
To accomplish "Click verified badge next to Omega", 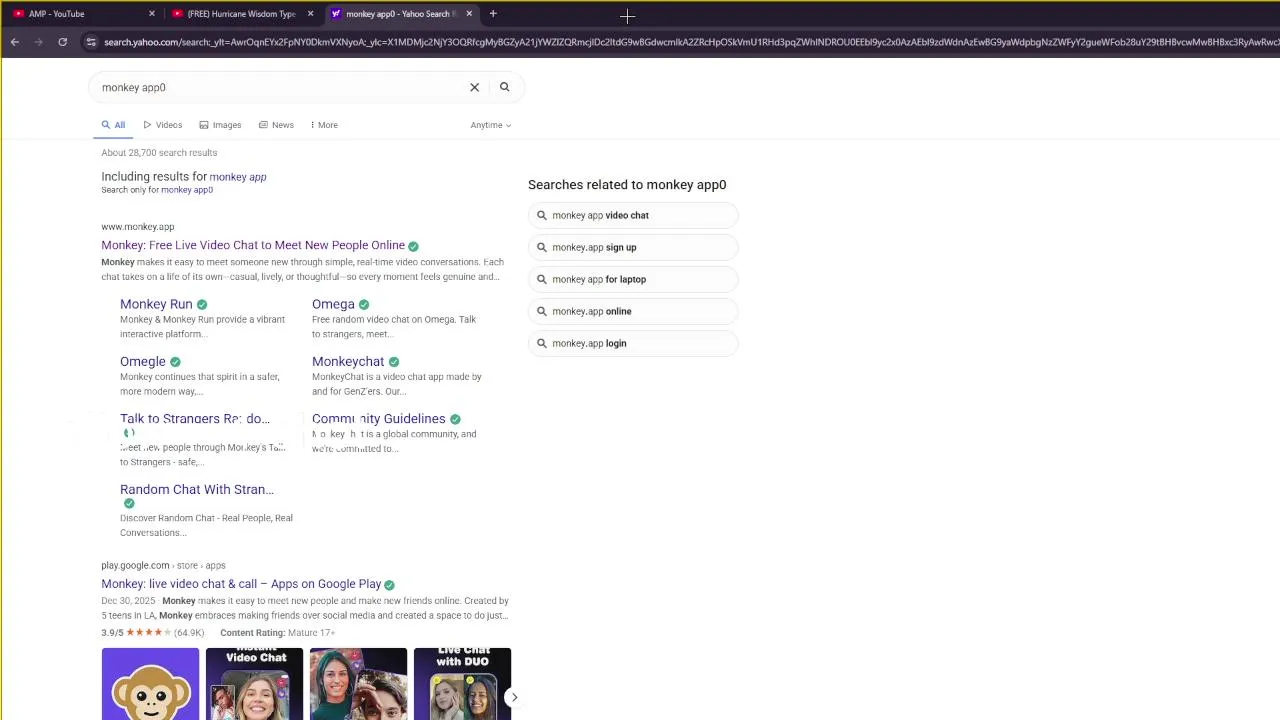I will (364, 304).
